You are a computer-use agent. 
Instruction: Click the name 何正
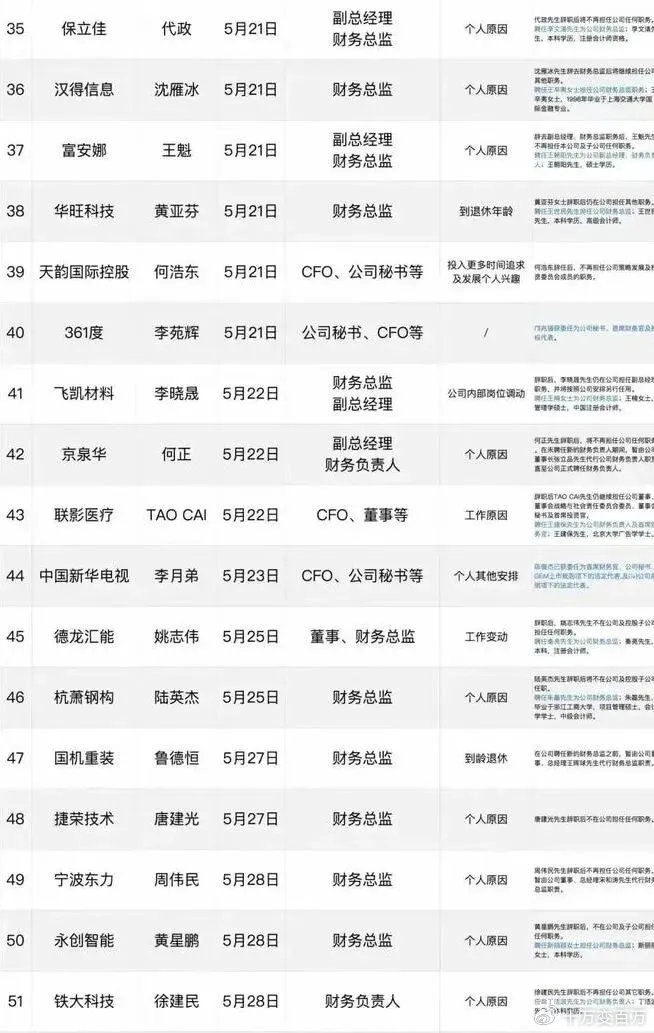[x=177, y=454]
